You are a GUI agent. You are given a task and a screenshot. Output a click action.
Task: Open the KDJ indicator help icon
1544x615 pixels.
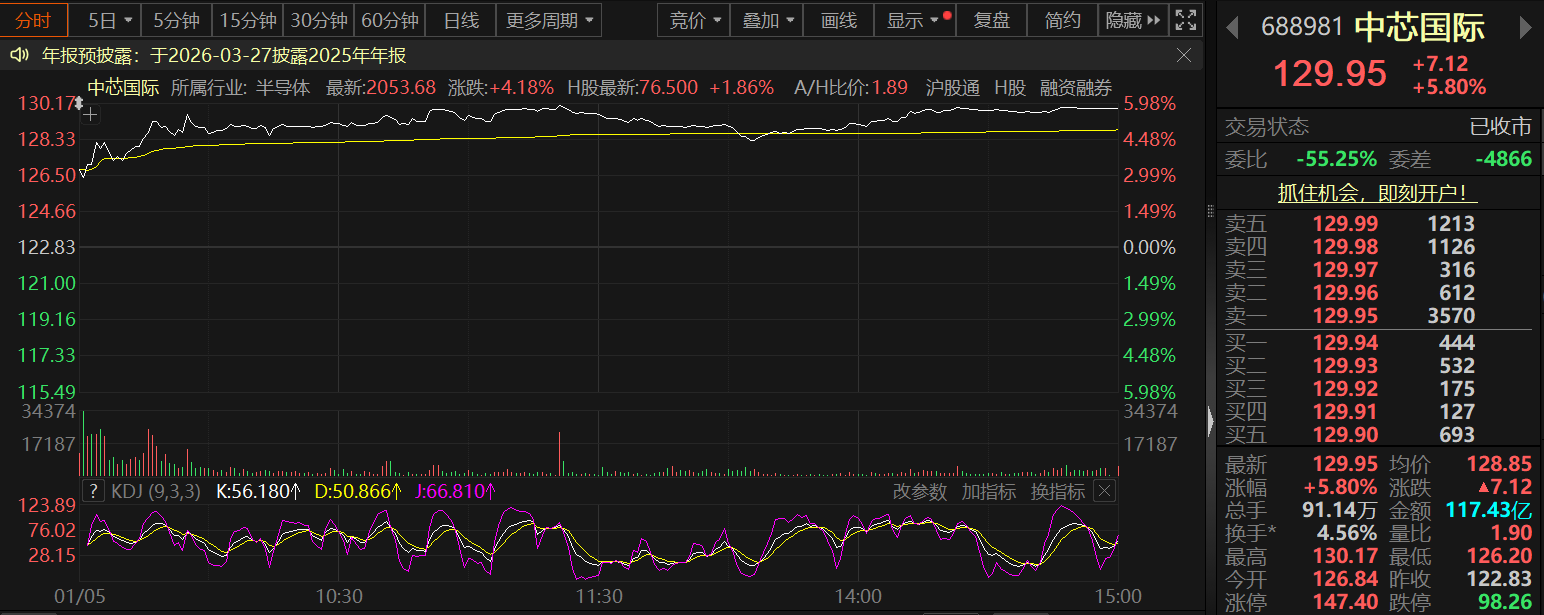pyautogui.click(x=94, y=491)
